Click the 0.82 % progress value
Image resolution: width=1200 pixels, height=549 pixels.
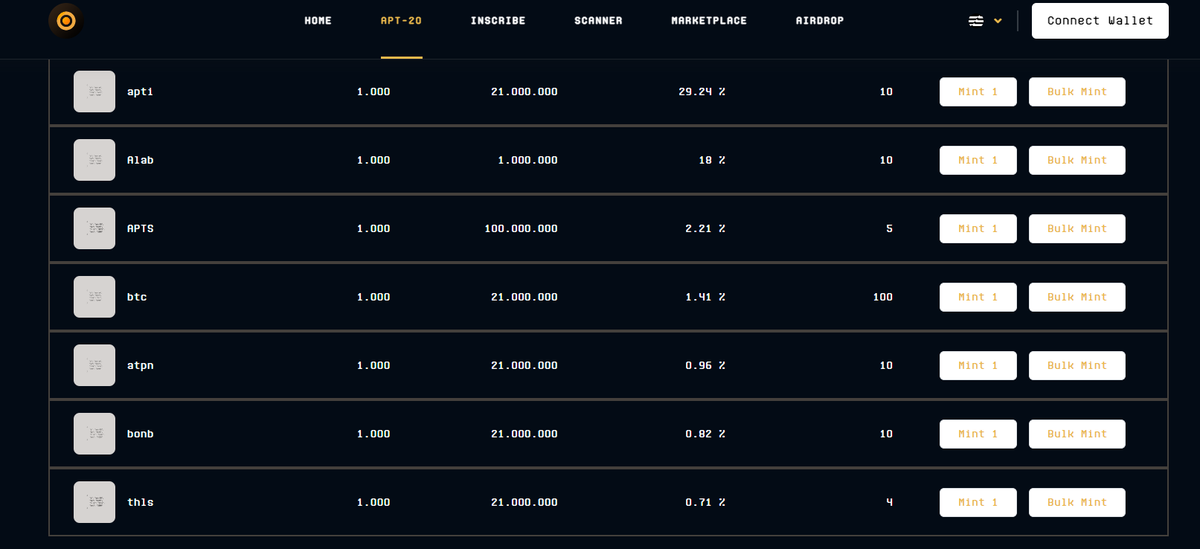pyautogui.click(x=705, y=434)
